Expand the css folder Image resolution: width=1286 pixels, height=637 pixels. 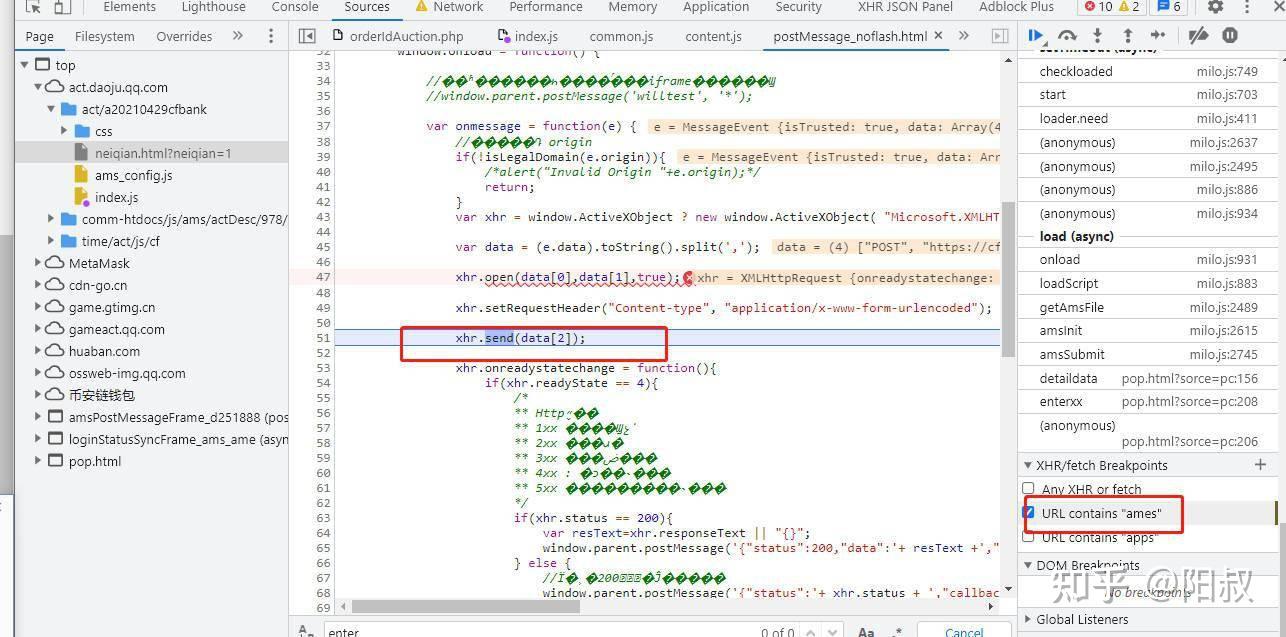(64, 131)
